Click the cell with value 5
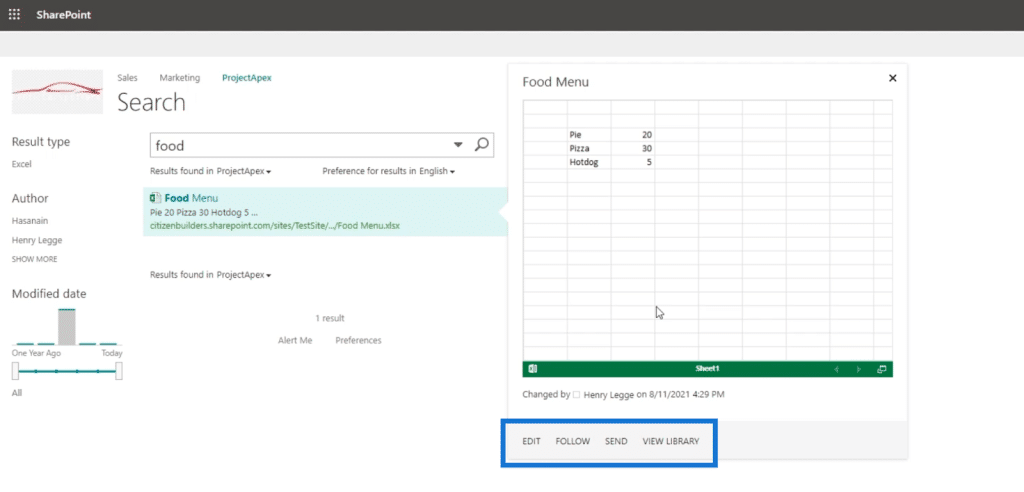 point(633,162)
